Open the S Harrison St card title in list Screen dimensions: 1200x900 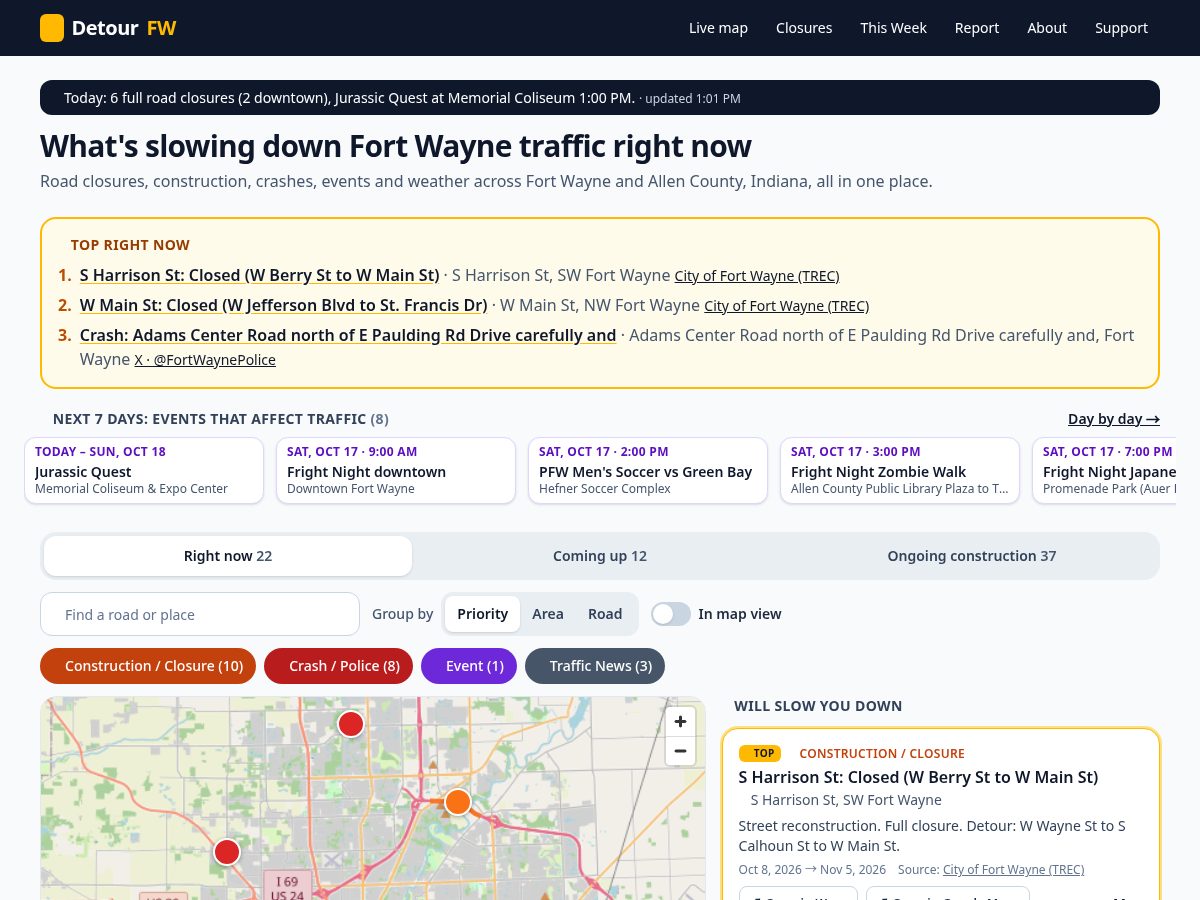(x=918, y=777)
